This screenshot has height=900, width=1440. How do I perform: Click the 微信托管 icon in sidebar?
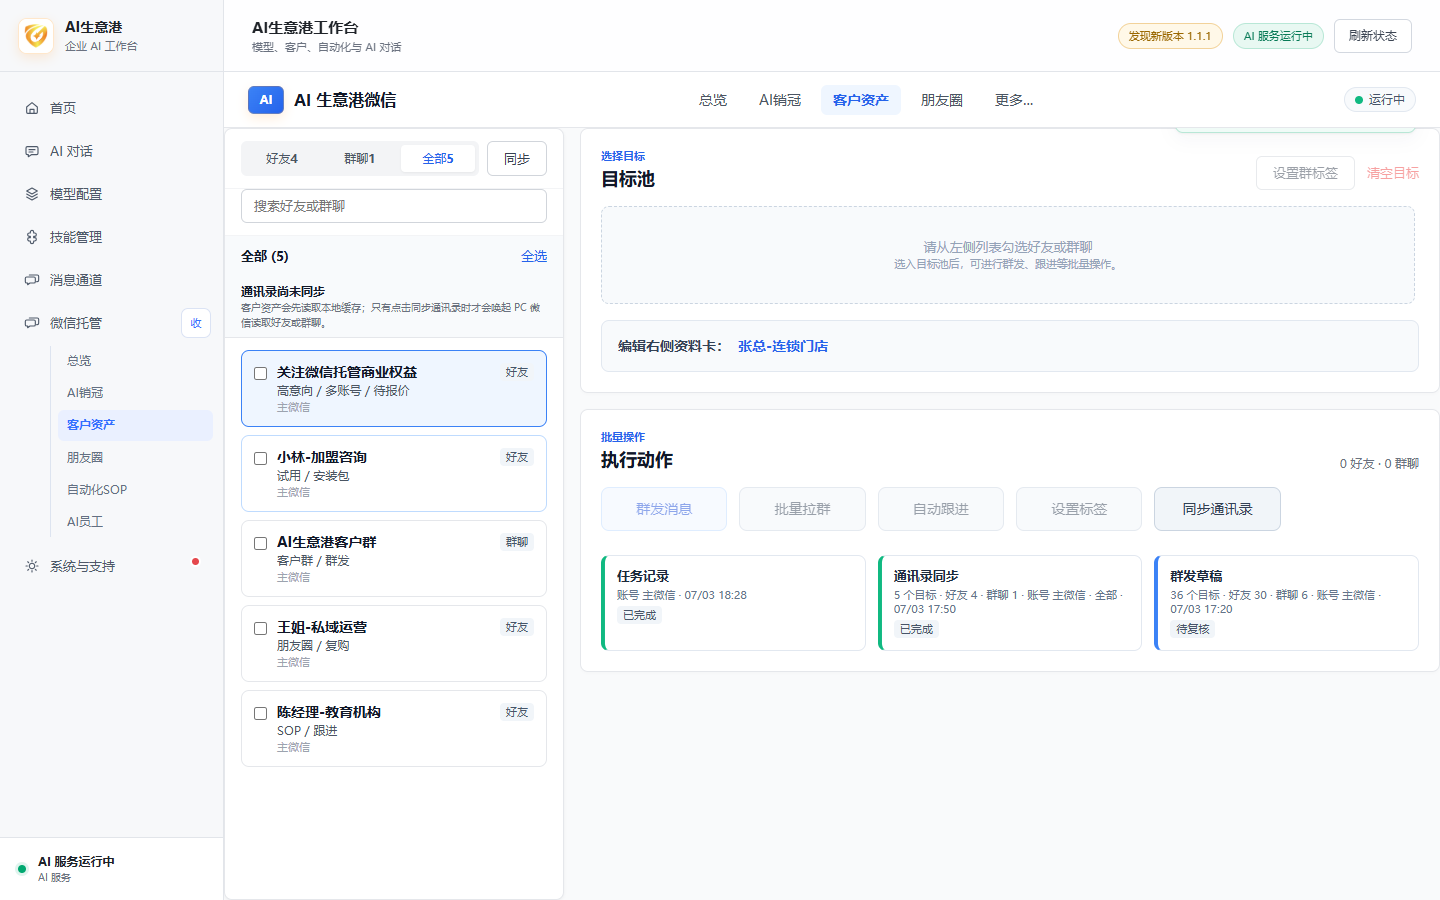(x=32, y=323)
